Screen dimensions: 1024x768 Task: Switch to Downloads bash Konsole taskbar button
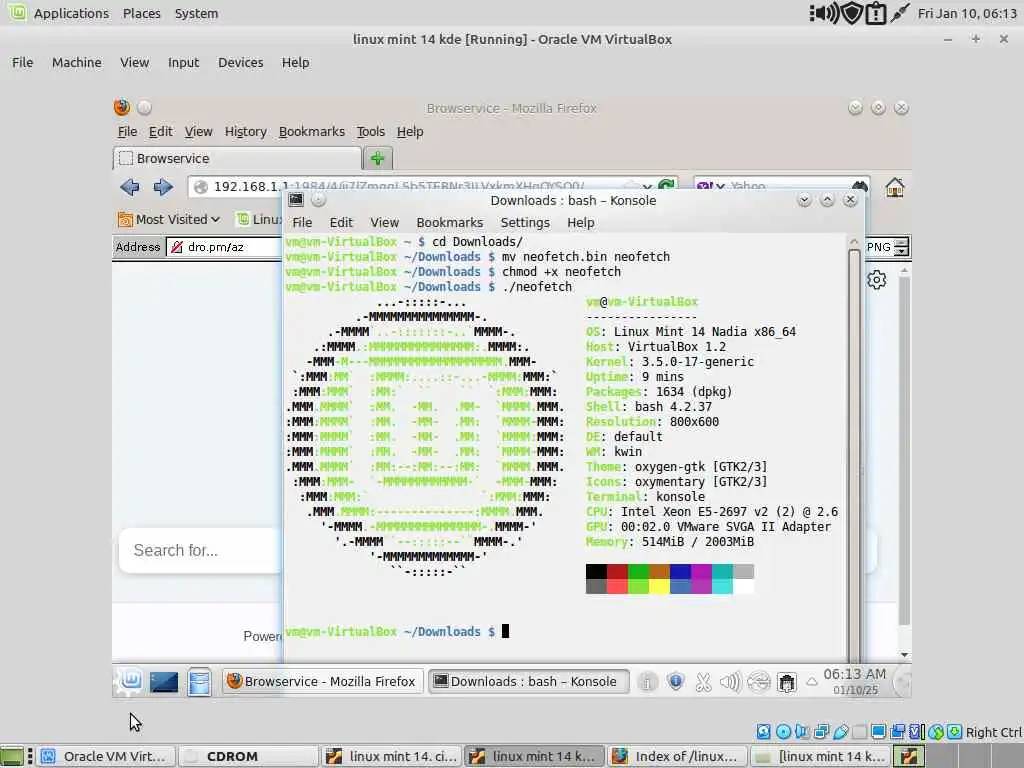[528, 682]
